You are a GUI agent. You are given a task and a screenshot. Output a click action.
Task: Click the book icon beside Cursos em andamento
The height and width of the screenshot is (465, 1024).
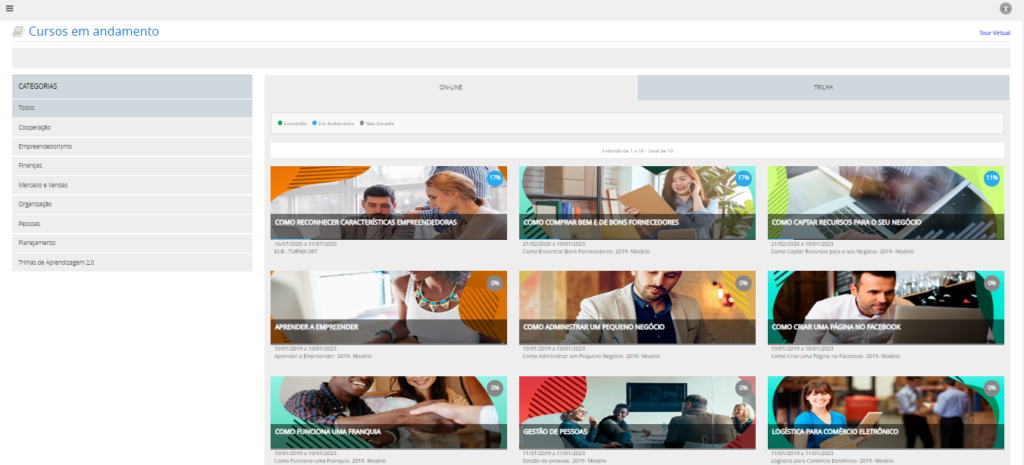tap(18, 32)
